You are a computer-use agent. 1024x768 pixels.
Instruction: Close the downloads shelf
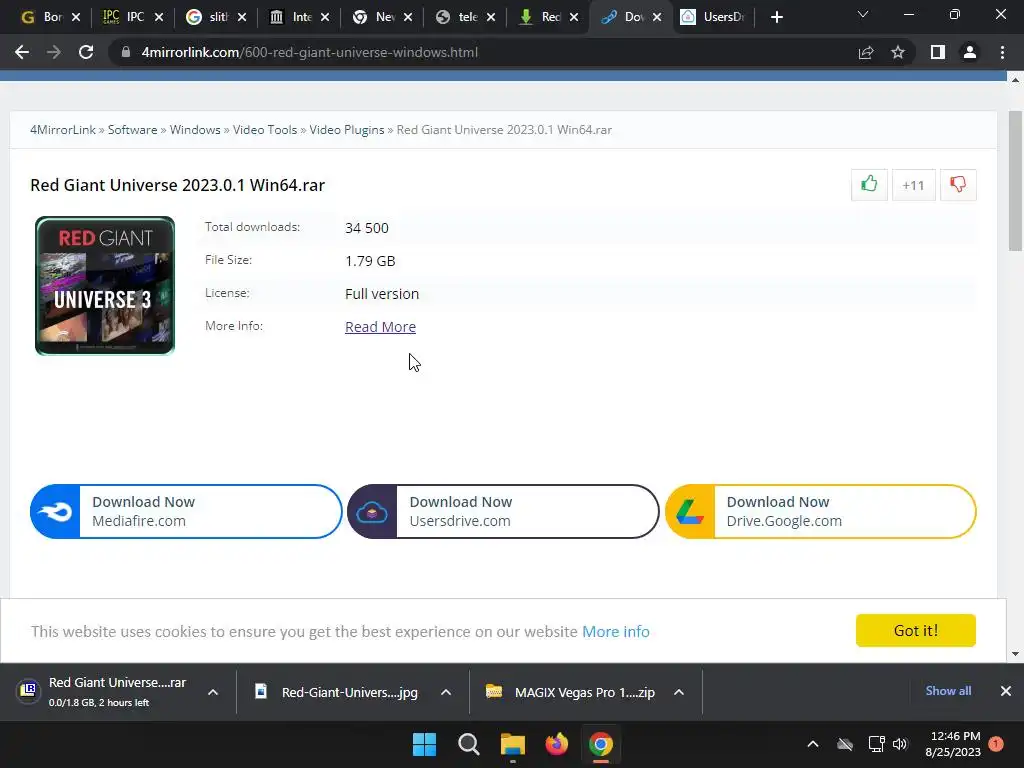pyautogui.click(x=1006, y=691)
